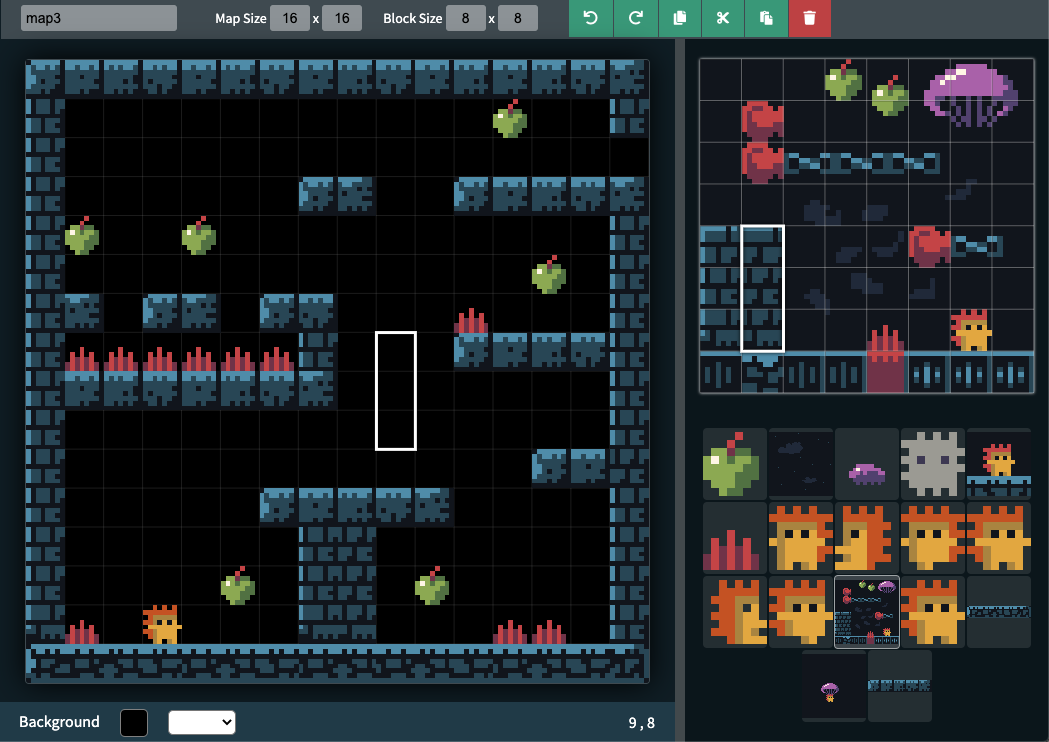Click the white-outlined selection on the map grid

[x=395, y=389]
